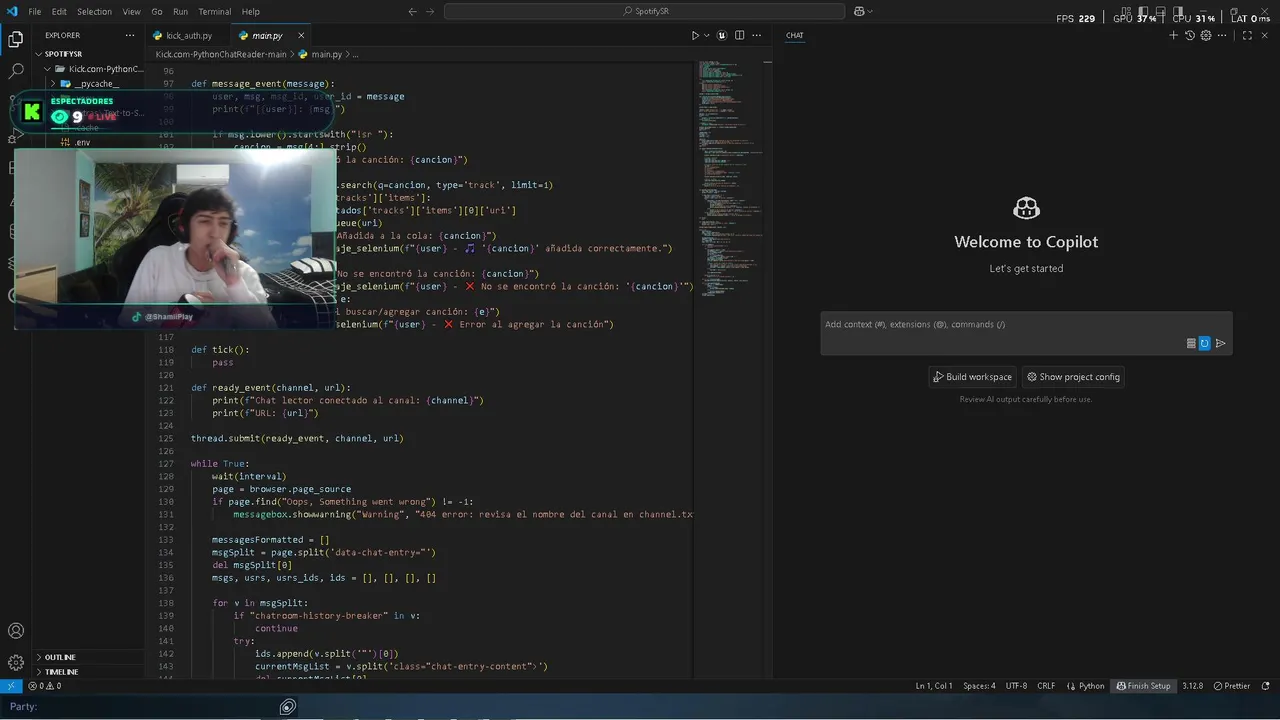Open the Manage gear in activity bar
Screen dimensions: 1280x720
(16, 663)
